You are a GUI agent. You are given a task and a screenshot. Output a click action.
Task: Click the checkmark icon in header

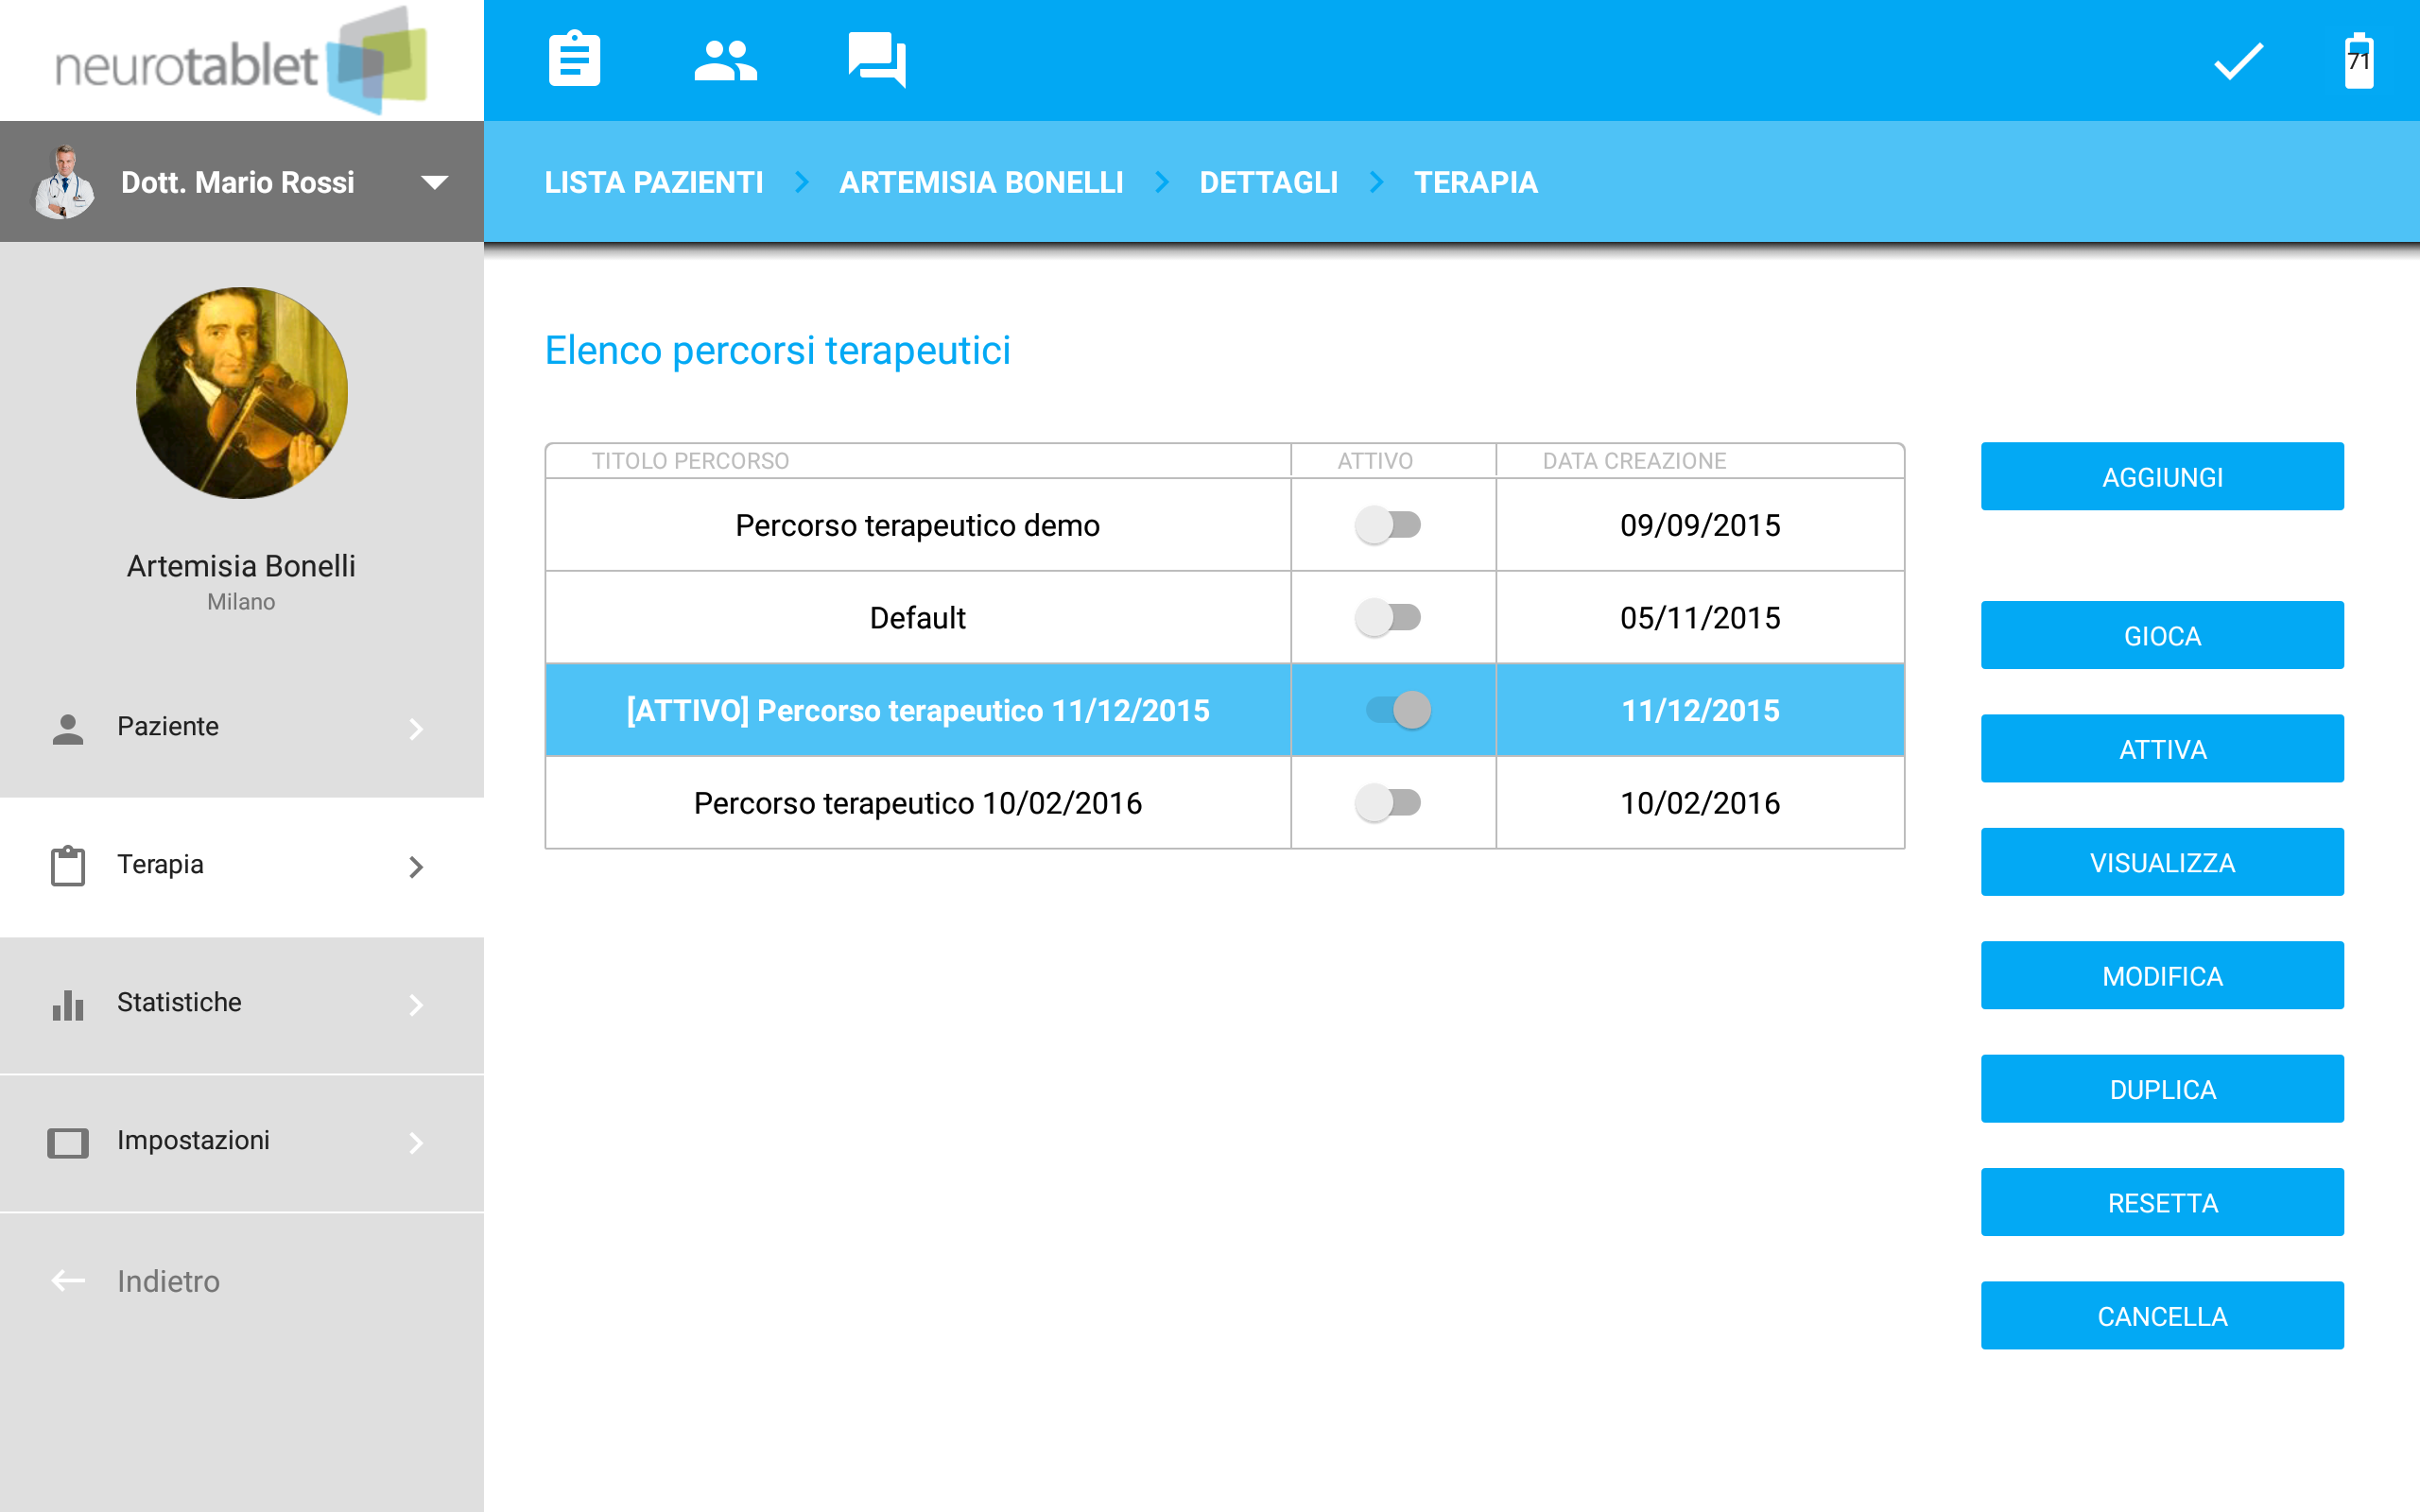pyautogui.click(x=2238, y=61)
